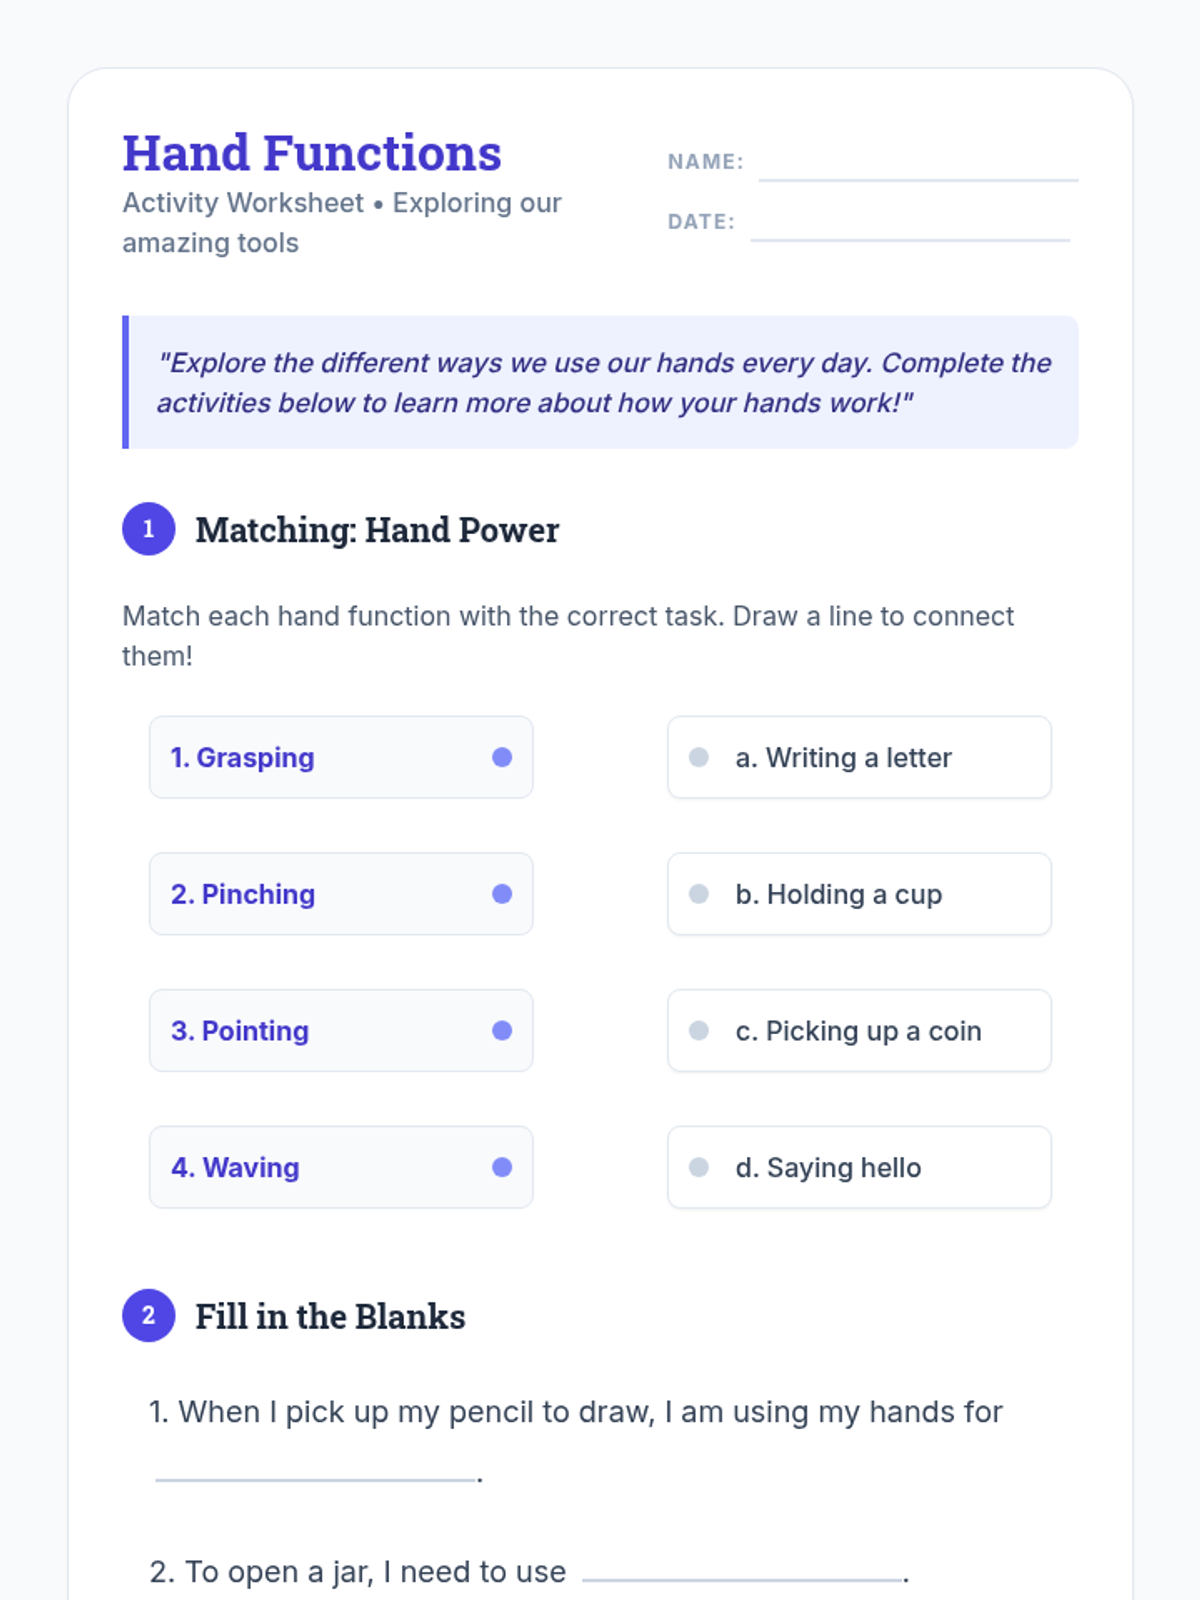Select the dot before Saying hello
1200x1600 pixels.
point(699,1167)
